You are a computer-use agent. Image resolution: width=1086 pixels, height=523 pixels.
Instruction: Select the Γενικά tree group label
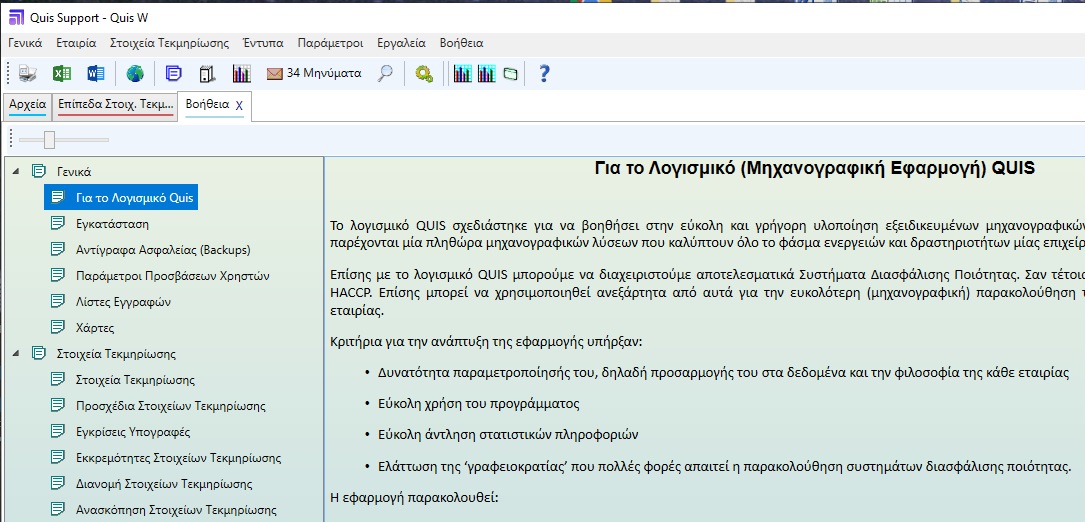pos(74,172)
